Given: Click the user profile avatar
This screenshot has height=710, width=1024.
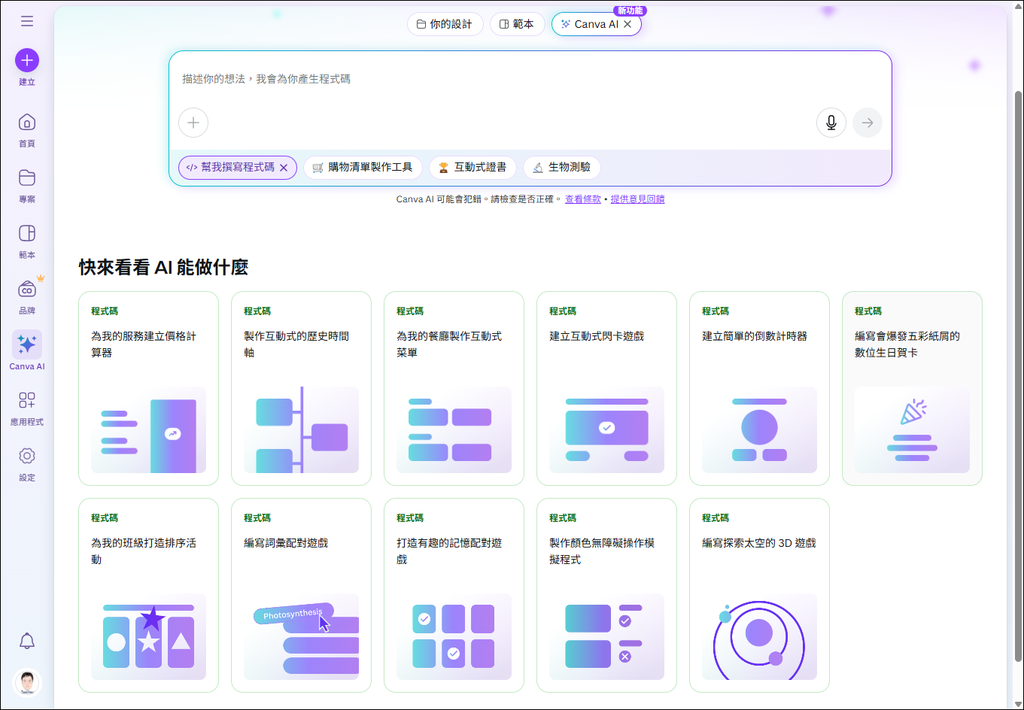Looking at the screenshot, I should (27, 683).
